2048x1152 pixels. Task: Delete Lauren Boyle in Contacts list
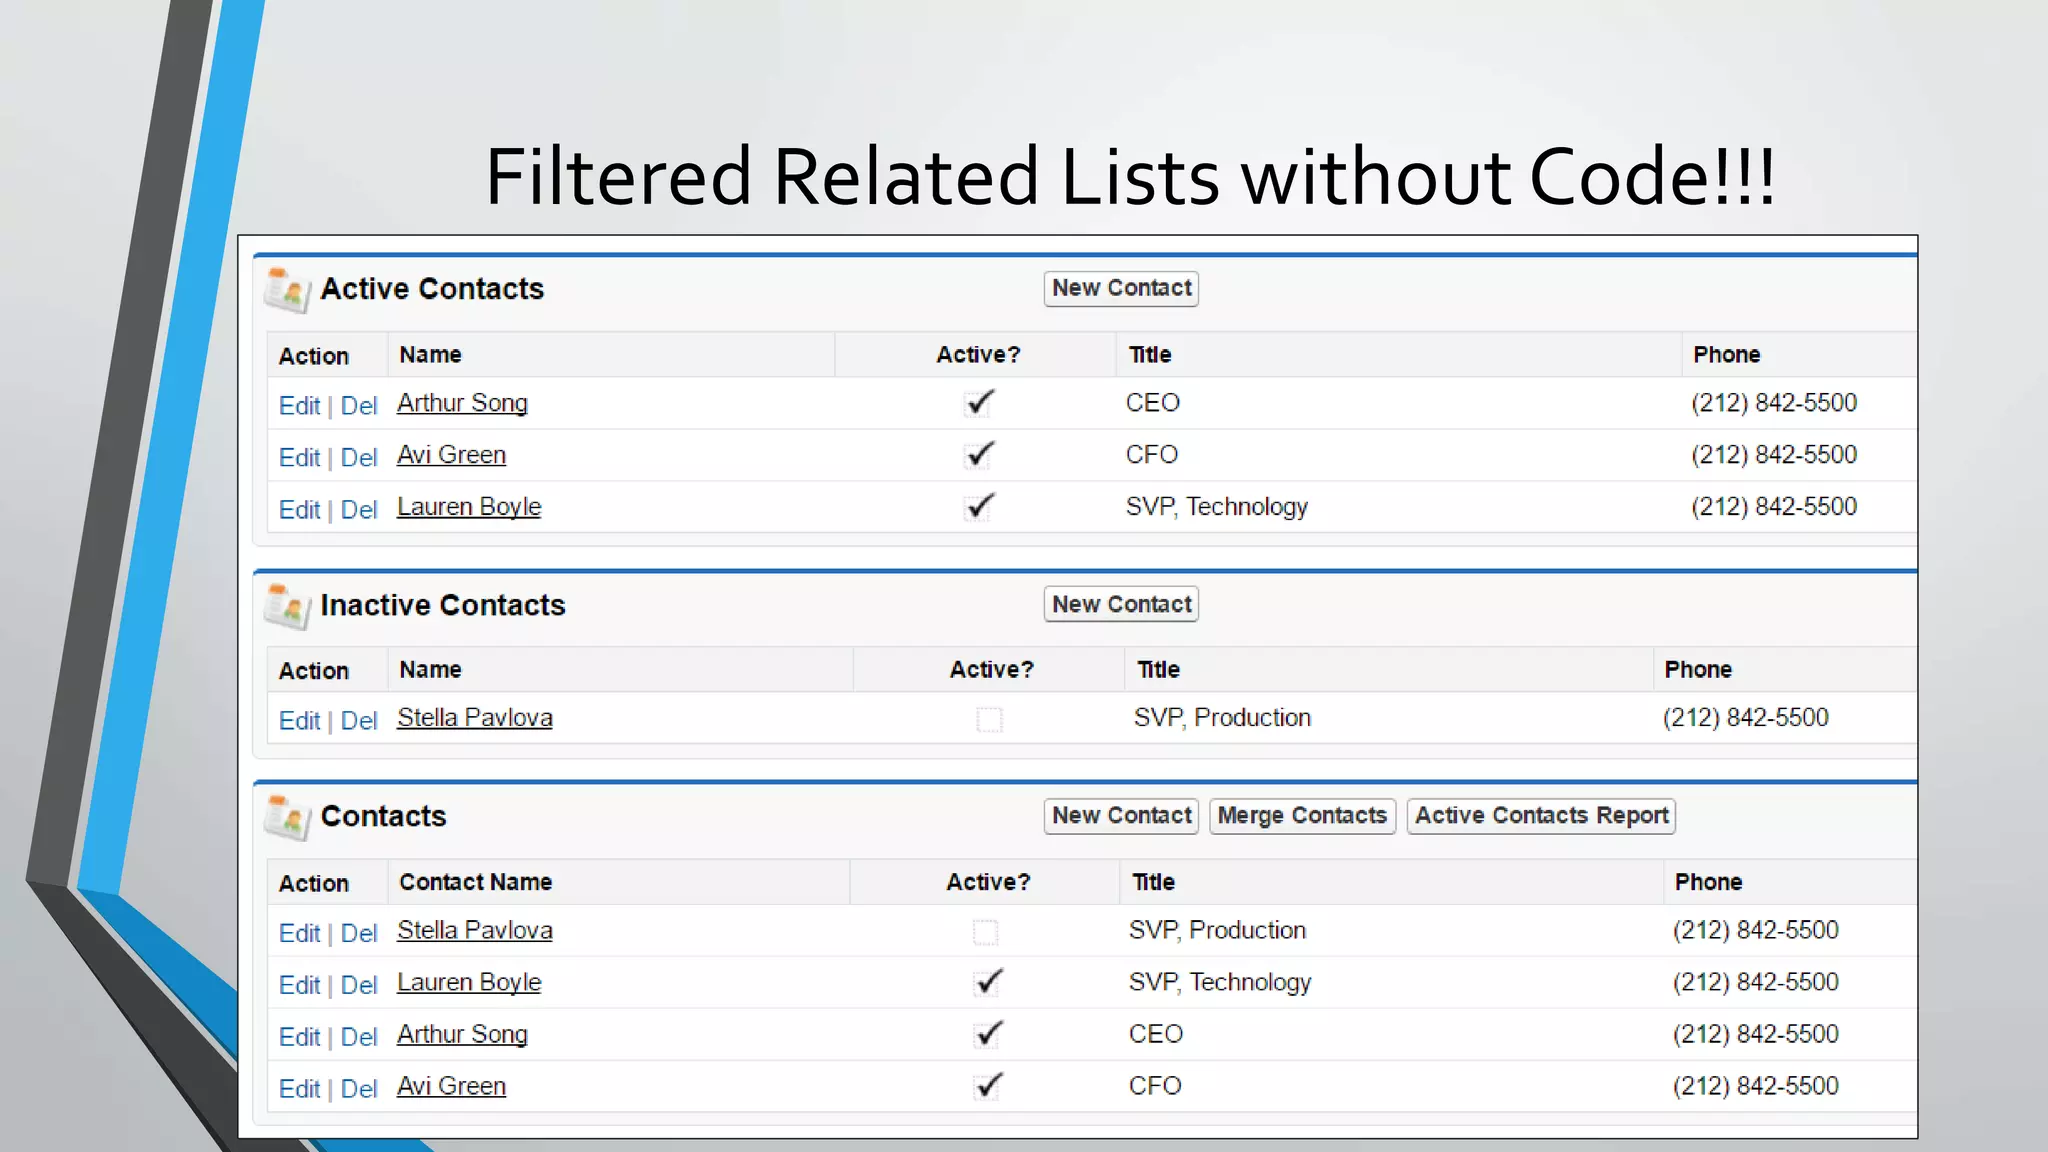[x=358, y=986]
